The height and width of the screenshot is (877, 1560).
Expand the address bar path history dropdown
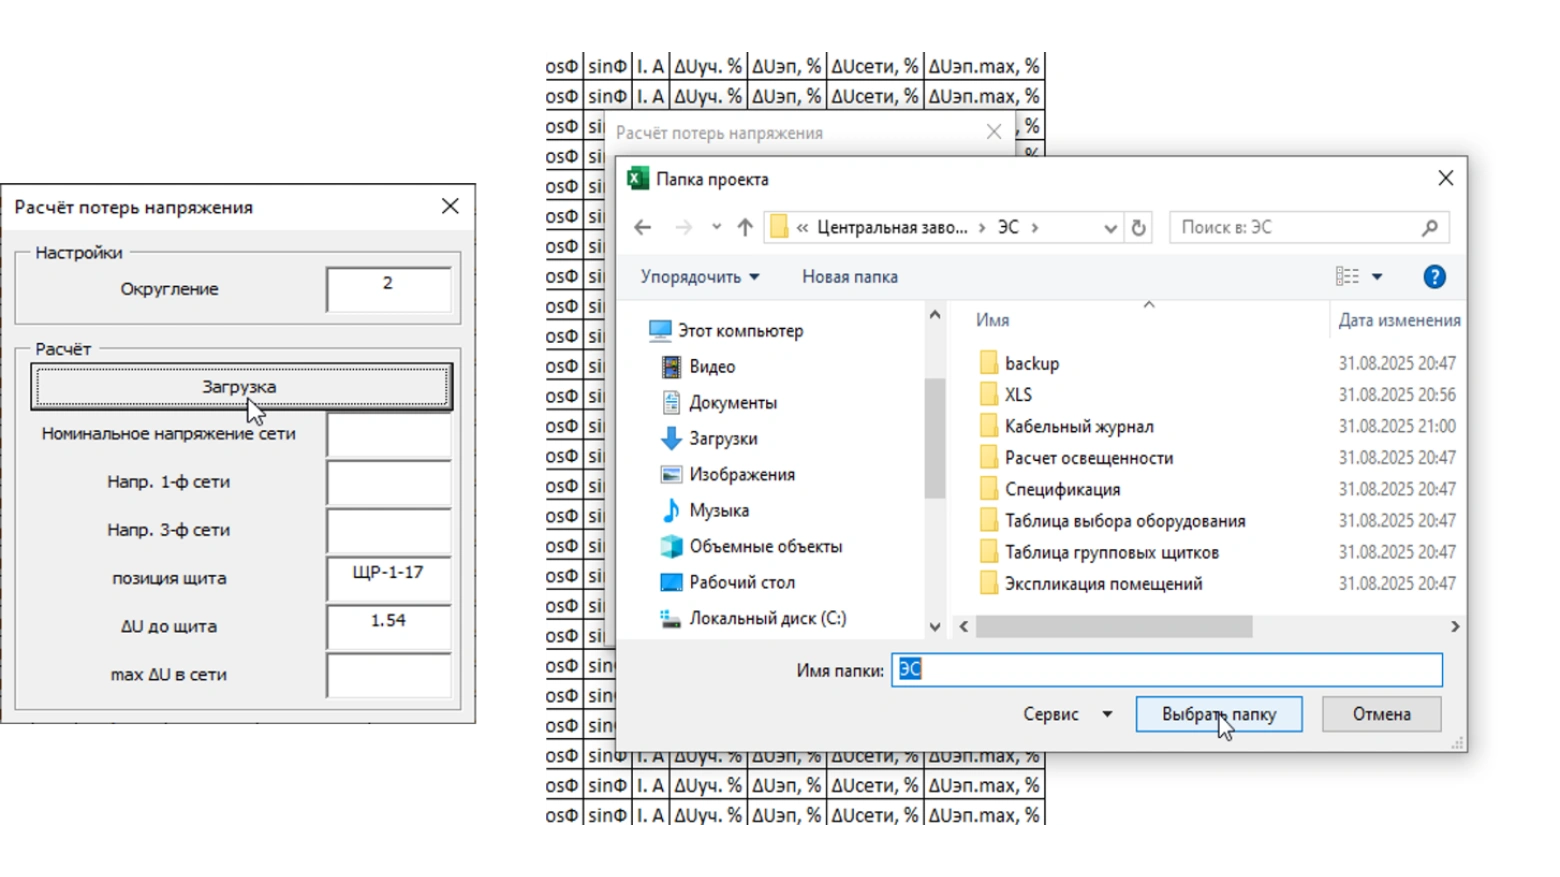pyautogui.click(x=1110, y=228)
